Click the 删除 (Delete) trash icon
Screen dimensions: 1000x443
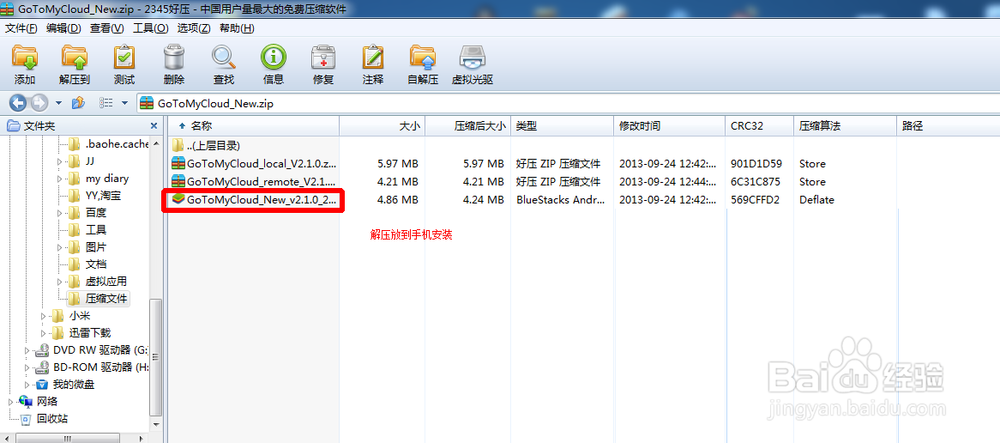point(174,57)
